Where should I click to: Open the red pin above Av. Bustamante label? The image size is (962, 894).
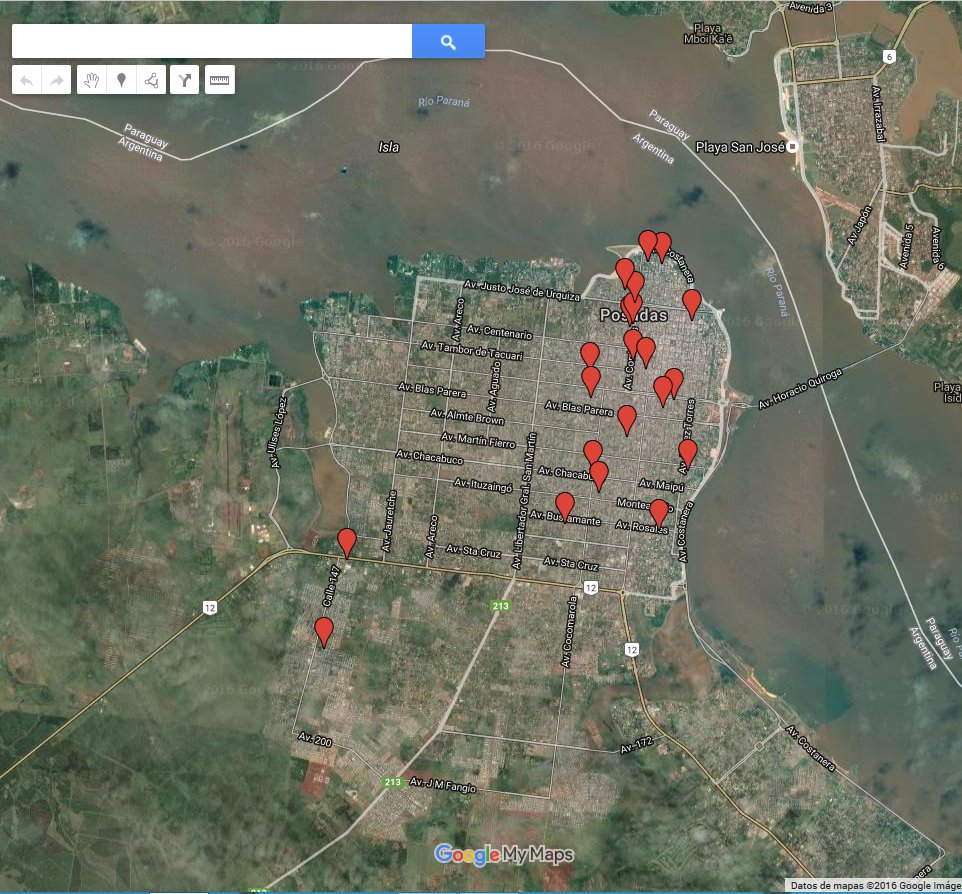tap(565, 506)
